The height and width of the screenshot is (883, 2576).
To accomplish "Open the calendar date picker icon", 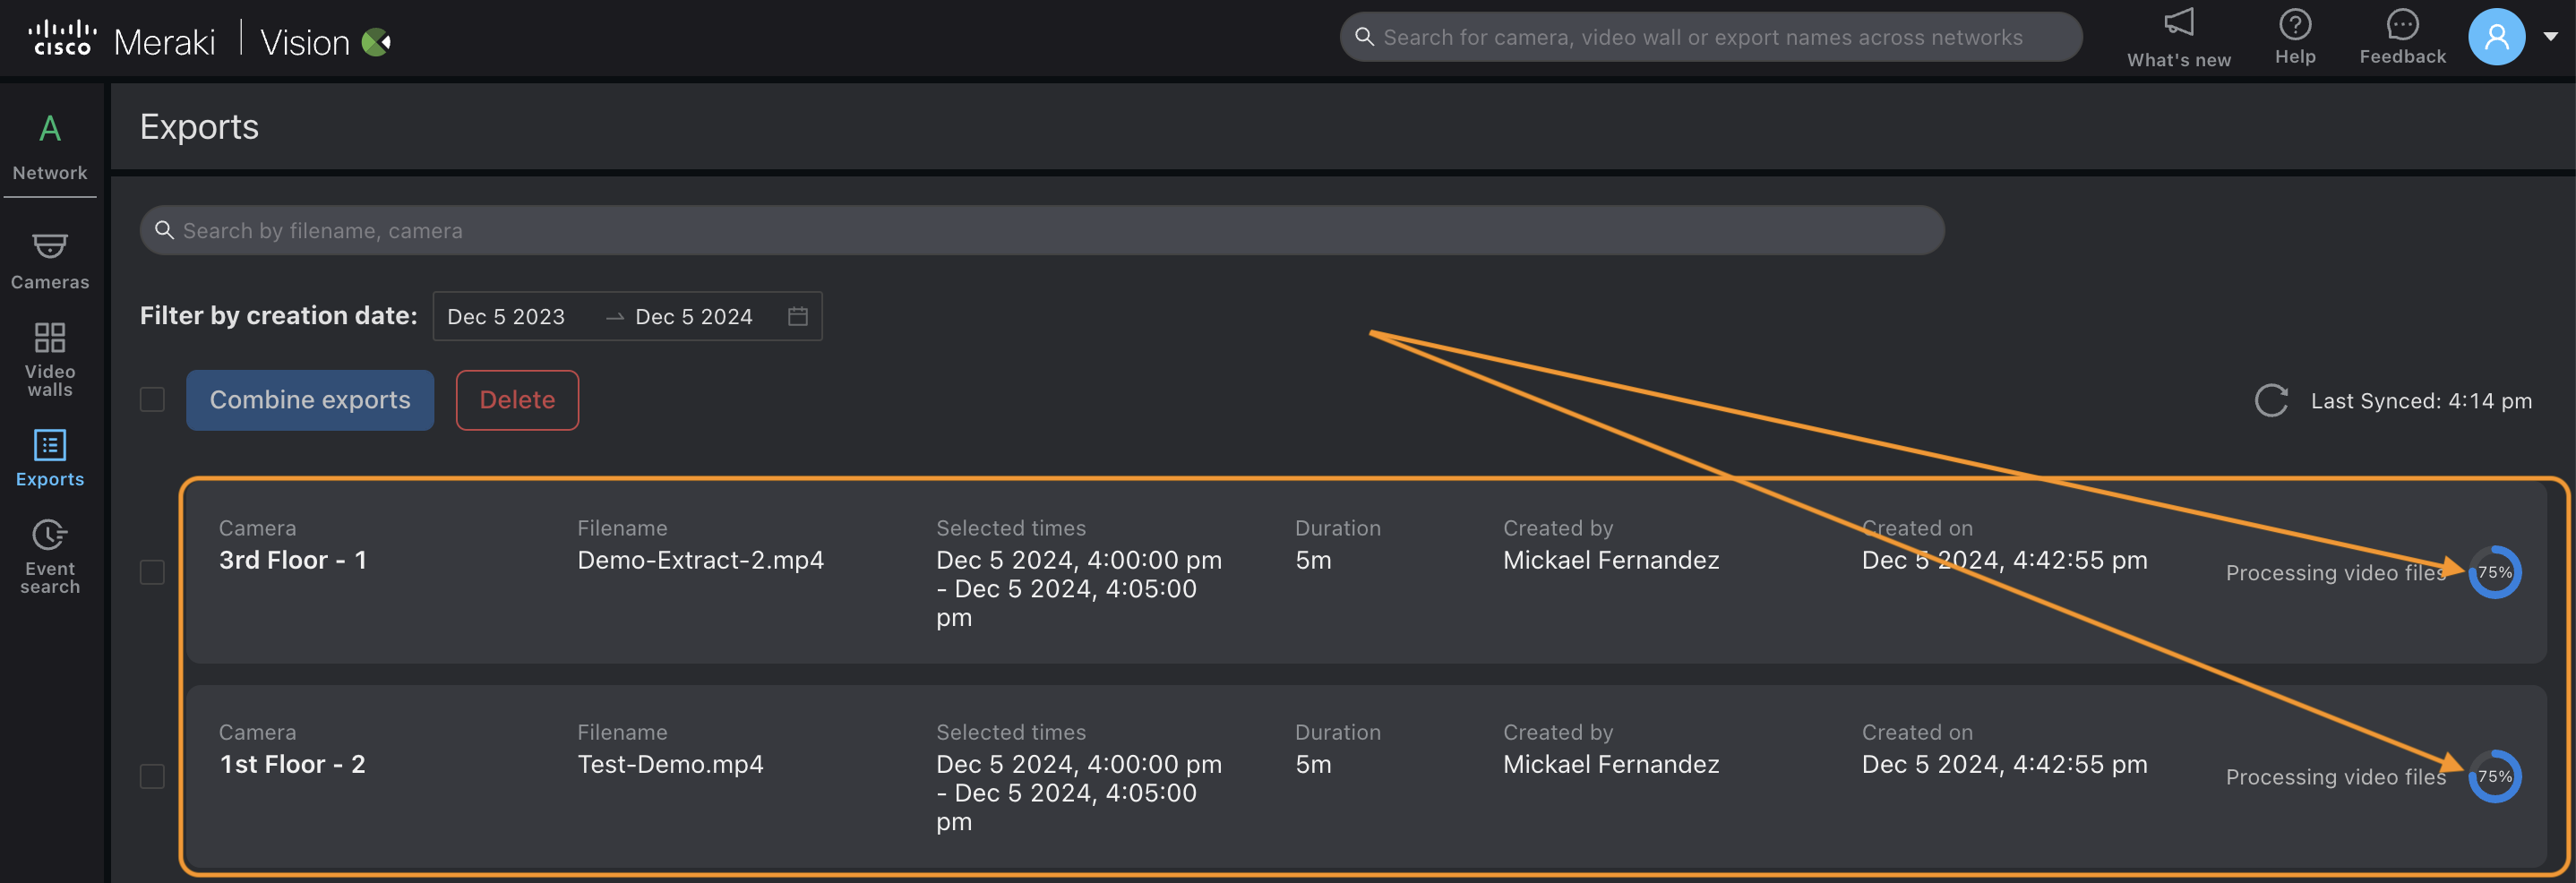I will coord(797,316).
